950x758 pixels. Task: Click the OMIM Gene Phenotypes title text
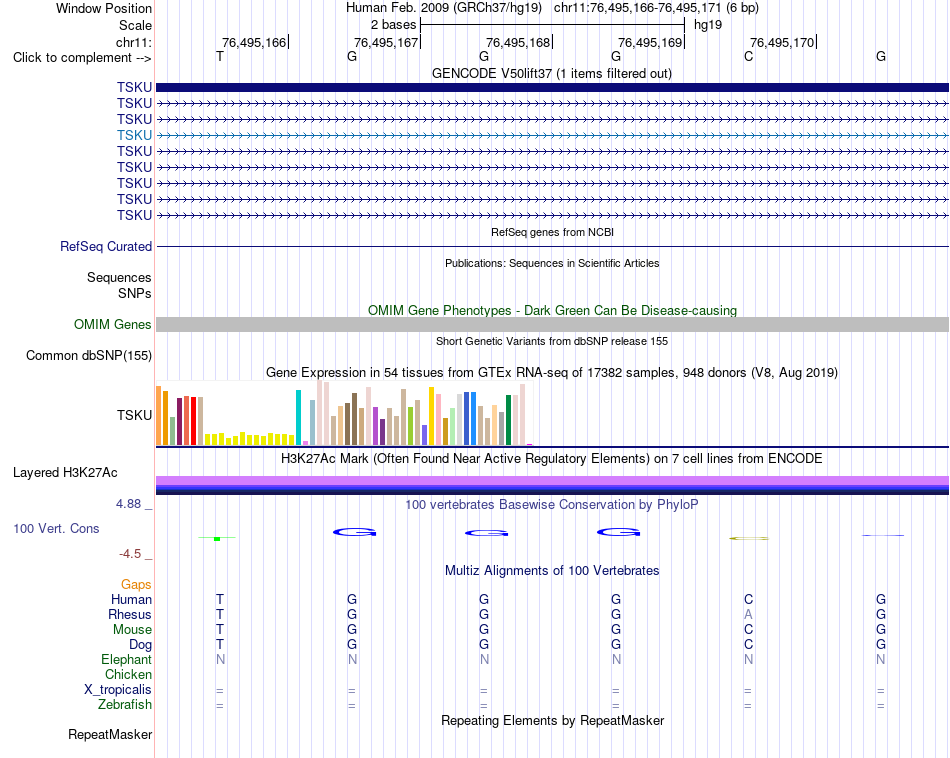pyautogui.click(x=552, y=310)
